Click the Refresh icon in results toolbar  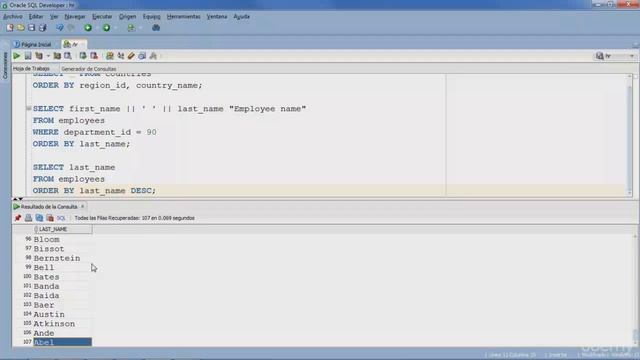(x=39, y=218)
